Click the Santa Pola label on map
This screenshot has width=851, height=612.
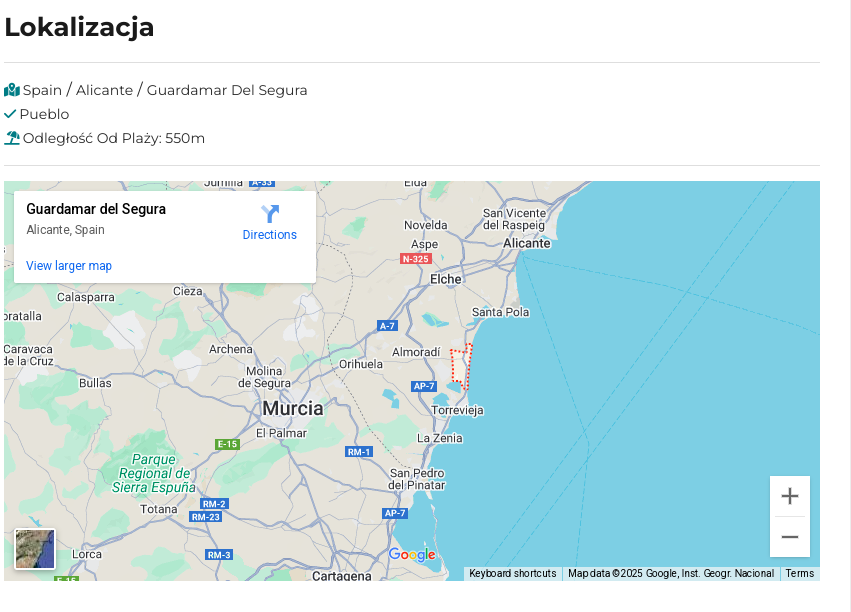(x=500, y=312)
